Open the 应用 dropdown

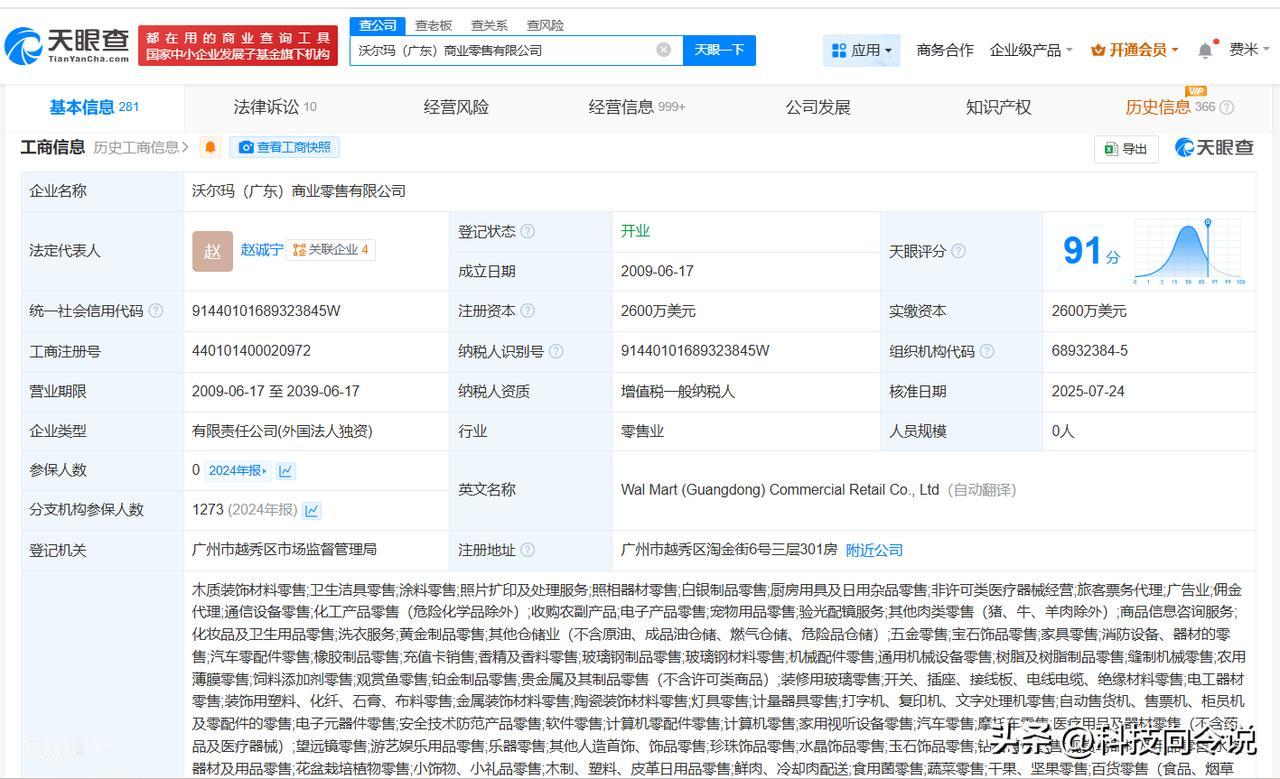(x=861, y=50)
